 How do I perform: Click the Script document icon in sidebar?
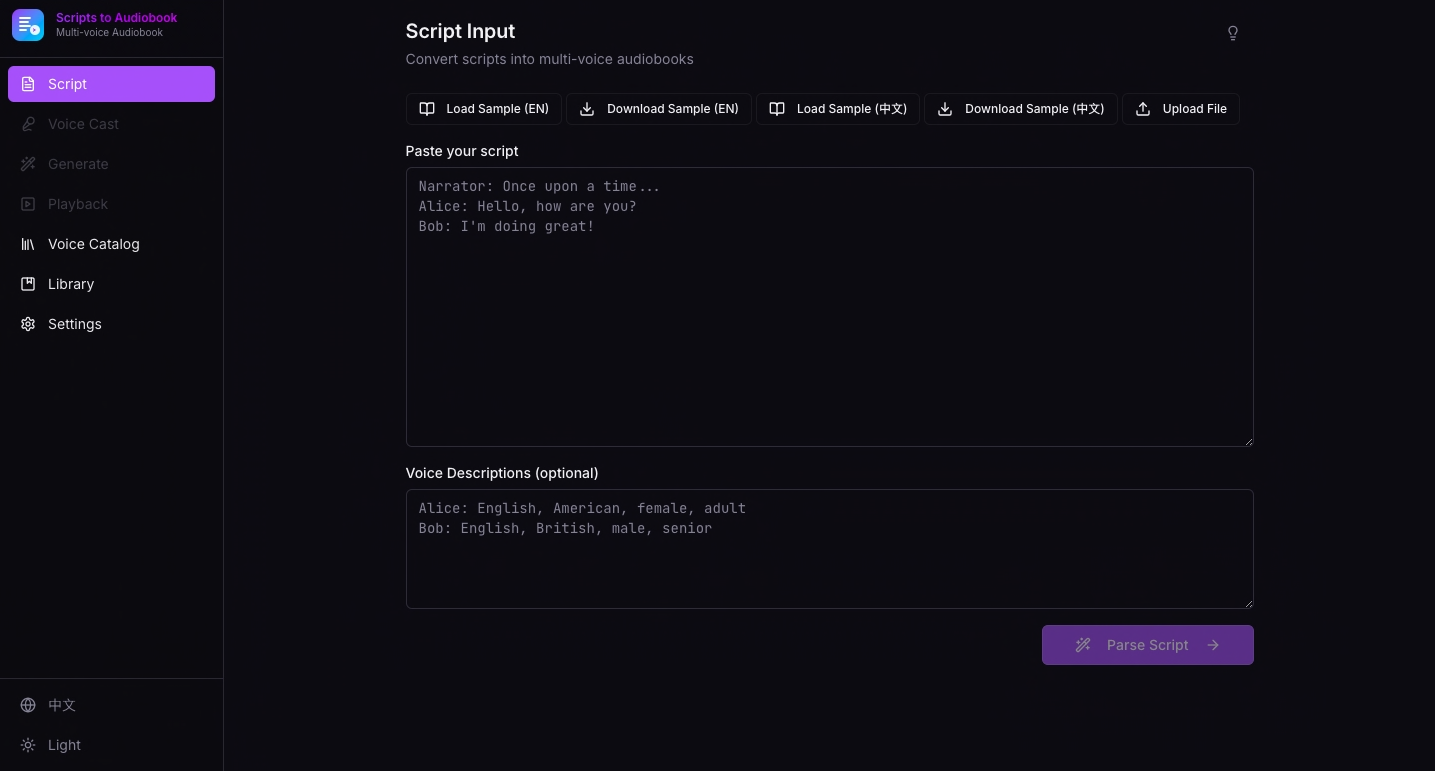pyautogui.click(x=28, y=84)
